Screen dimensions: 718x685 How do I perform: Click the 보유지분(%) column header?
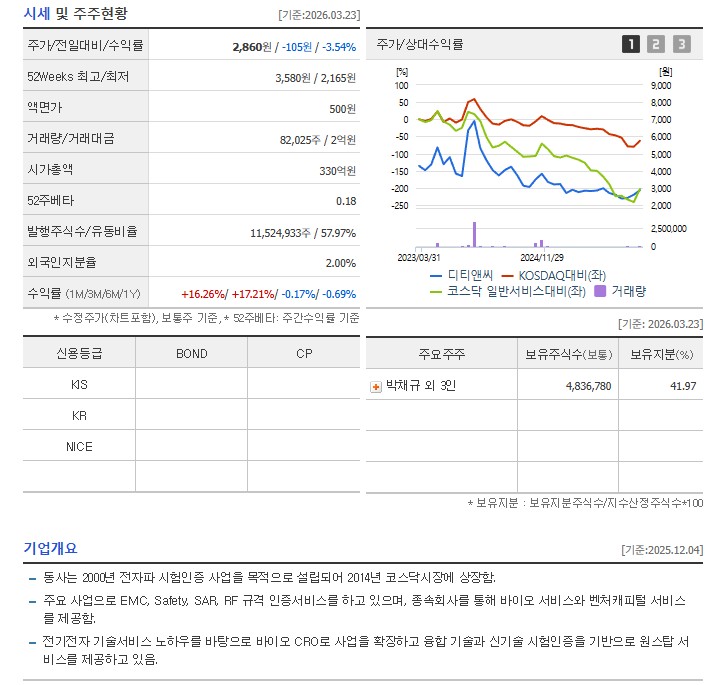click(661, 354)
